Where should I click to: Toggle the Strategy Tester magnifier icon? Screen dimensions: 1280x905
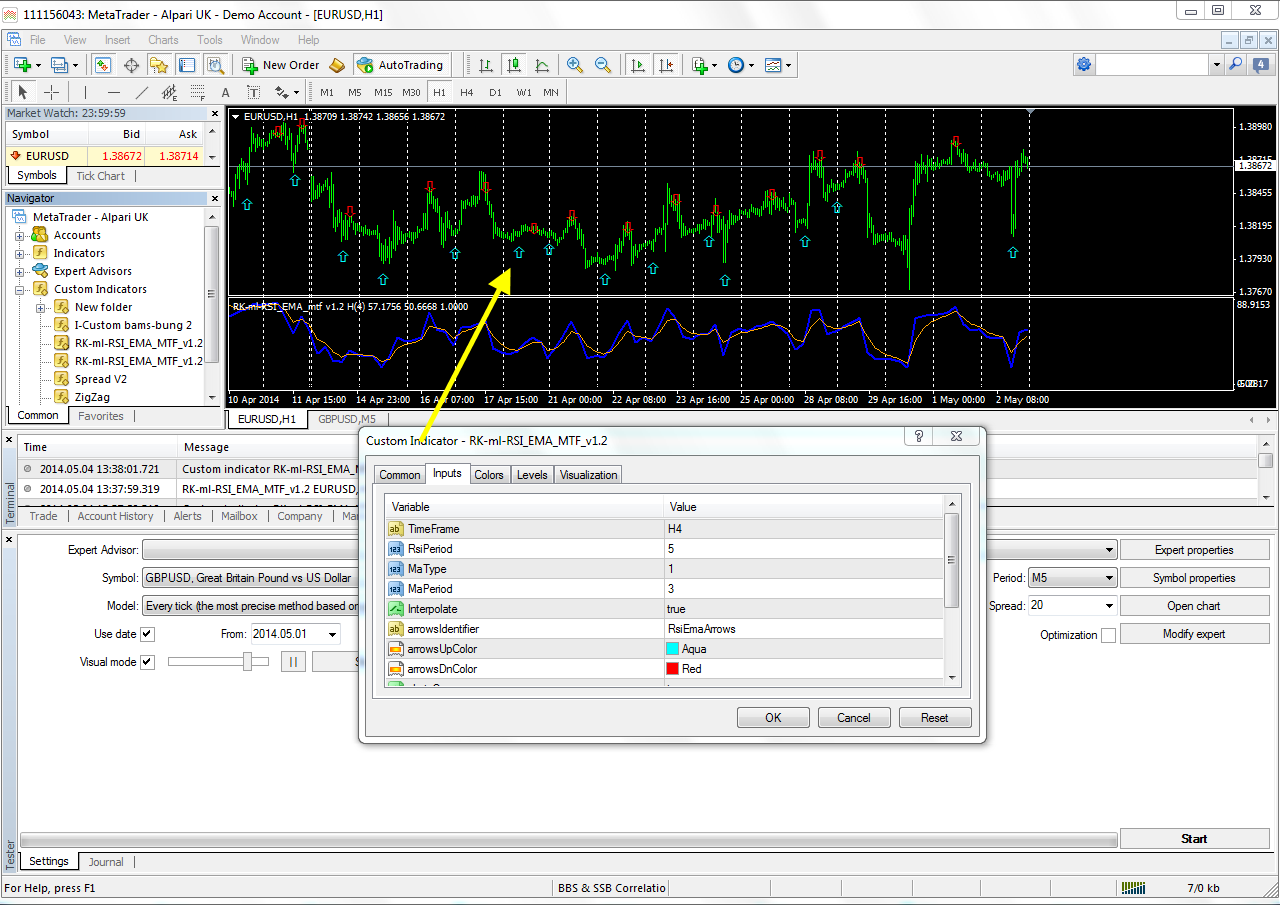(x=215, y=65)
